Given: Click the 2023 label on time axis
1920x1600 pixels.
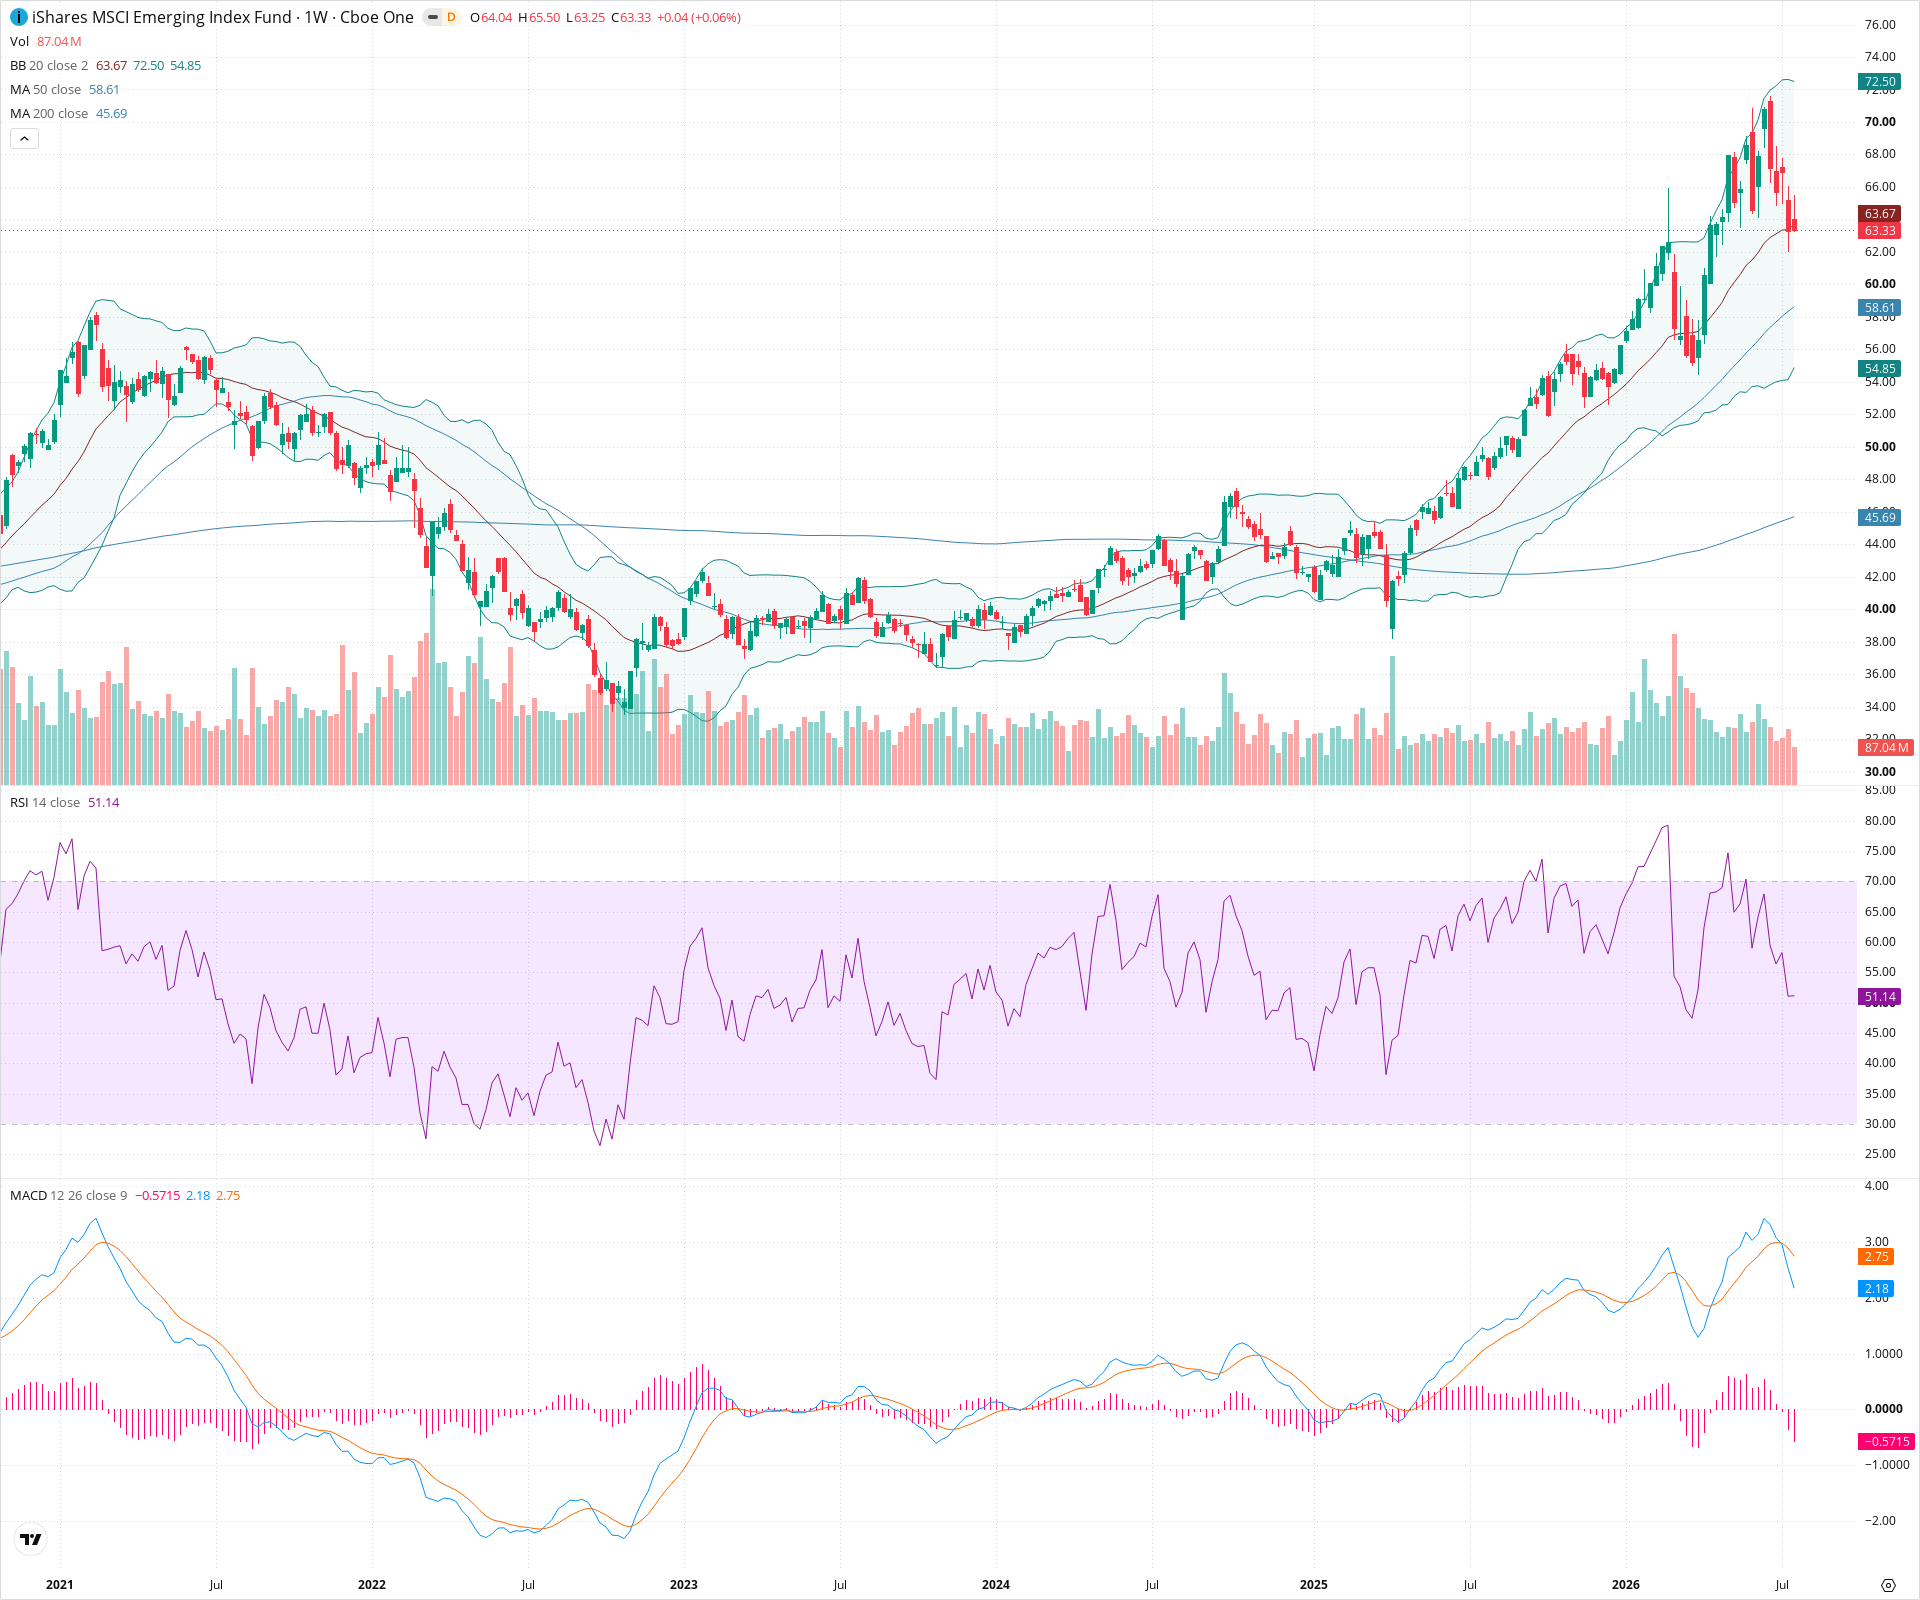Looking at the screenshot, I should 684,1585.
